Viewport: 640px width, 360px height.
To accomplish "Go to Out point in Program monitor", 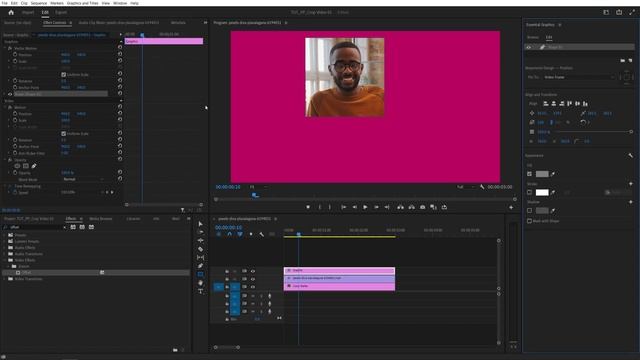I will click(x=387, y=207).
